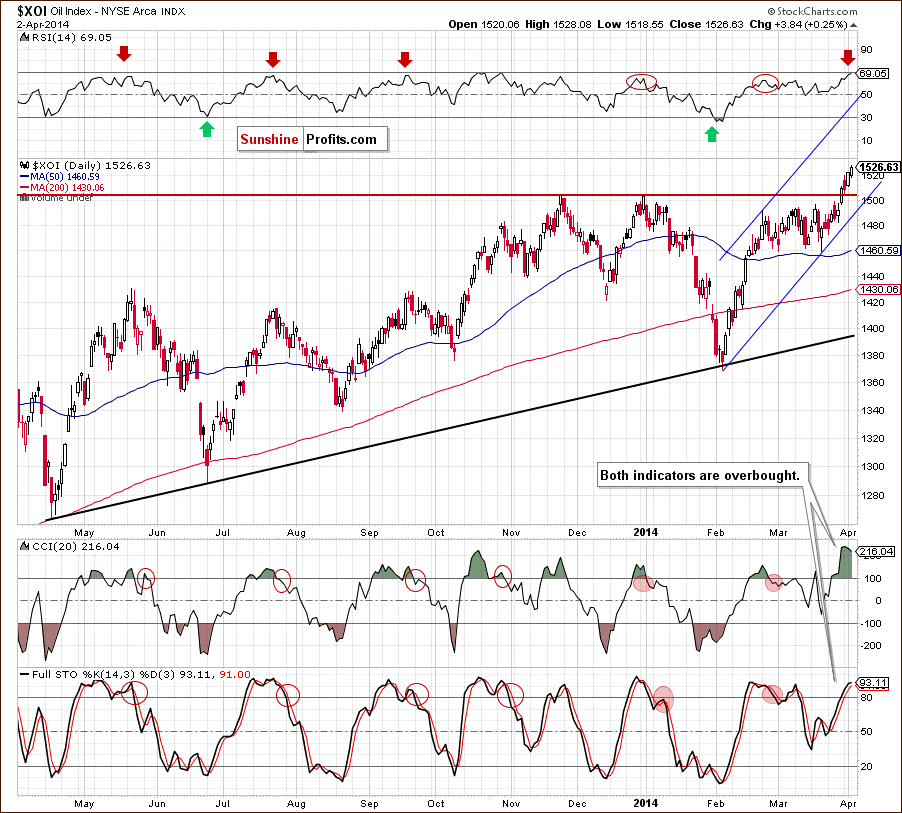
Task: Click the 1430.06 MA(200) tag on the right axis
Action: click(878, 289)
